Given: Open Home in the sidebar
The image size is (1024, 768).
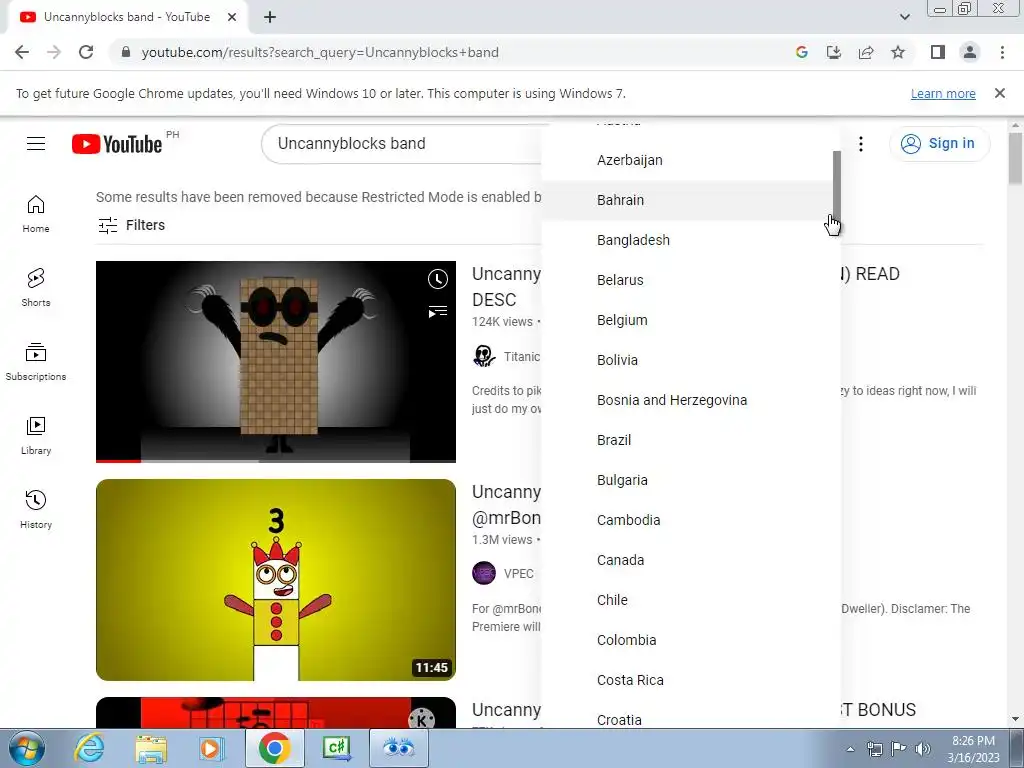Looking at the screenshot, I should coord(36,214).
